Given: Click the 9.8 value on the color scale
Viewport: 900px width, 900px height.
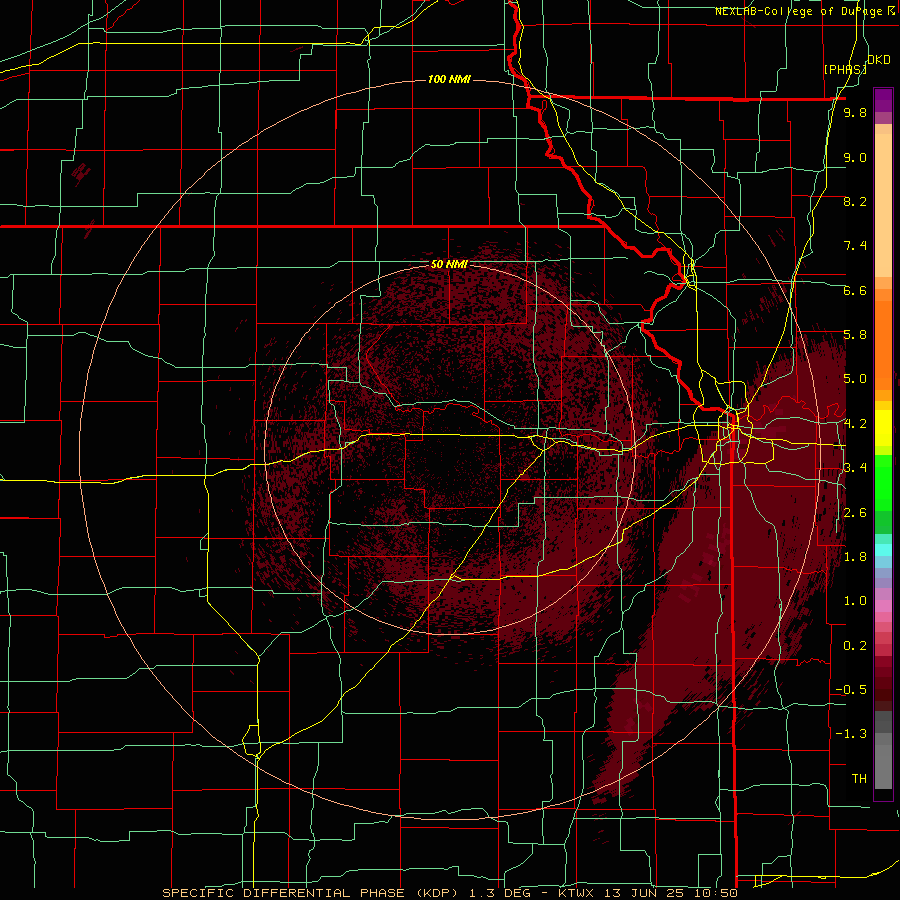Looking at the screenshot, I should pos(855,112).
